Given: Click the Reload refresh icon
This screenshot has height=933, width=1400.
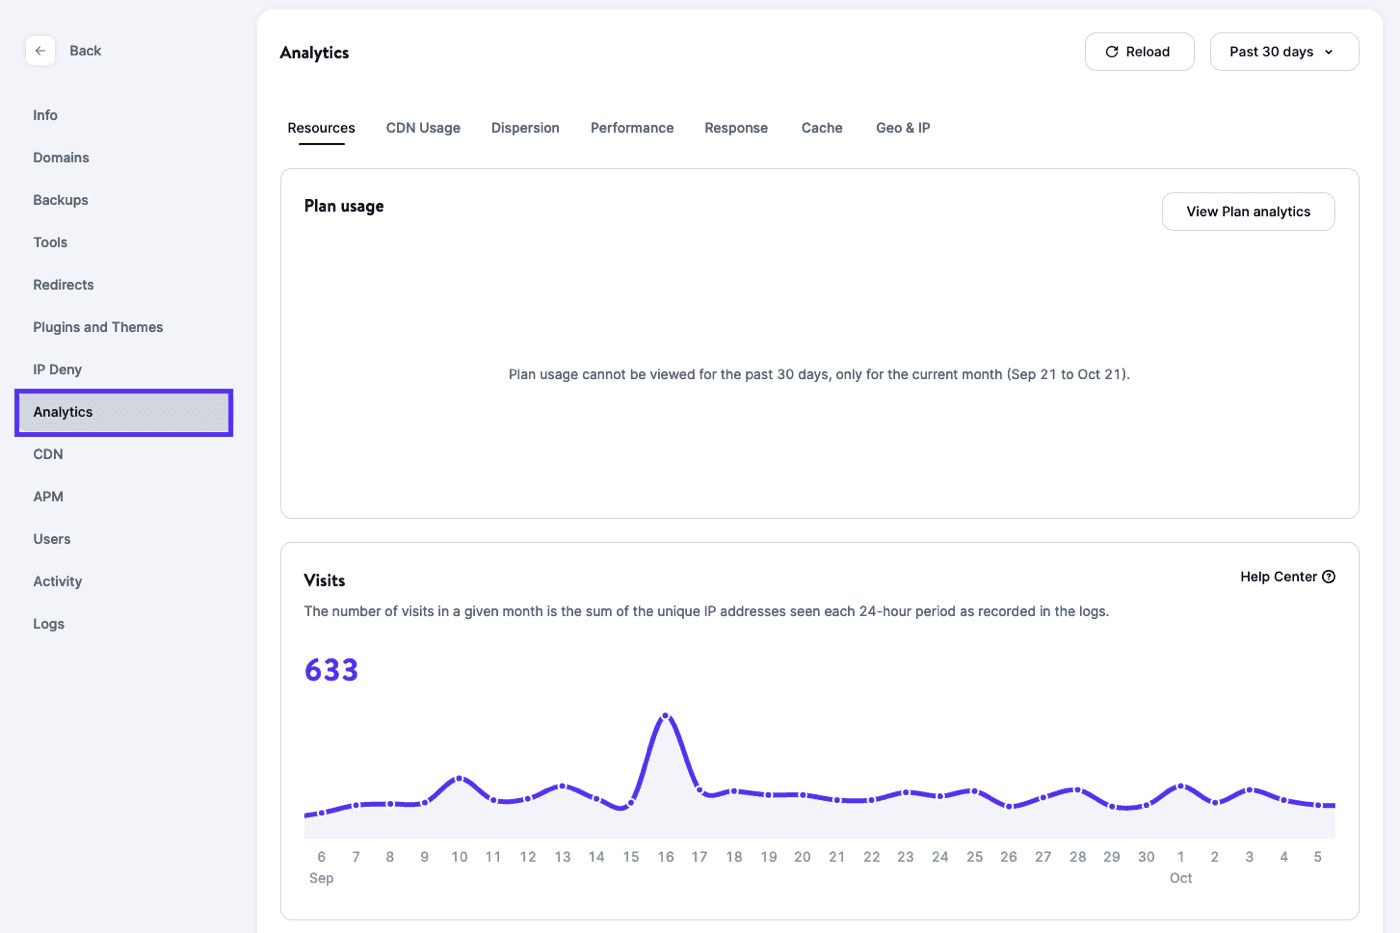Looking at the screenshot, I should click(1110, 51).
